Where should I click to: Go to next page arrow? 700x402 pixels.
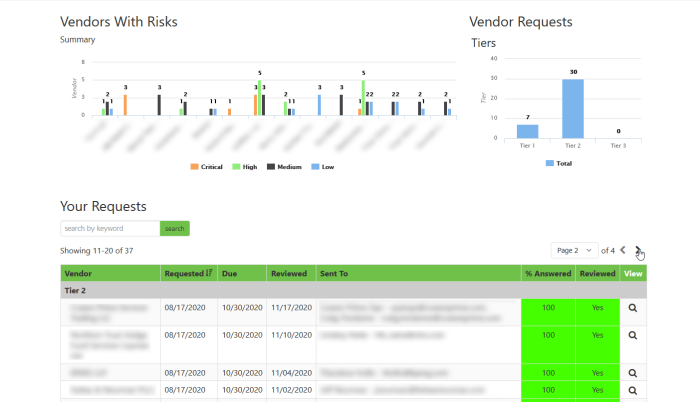pos(638,250)
